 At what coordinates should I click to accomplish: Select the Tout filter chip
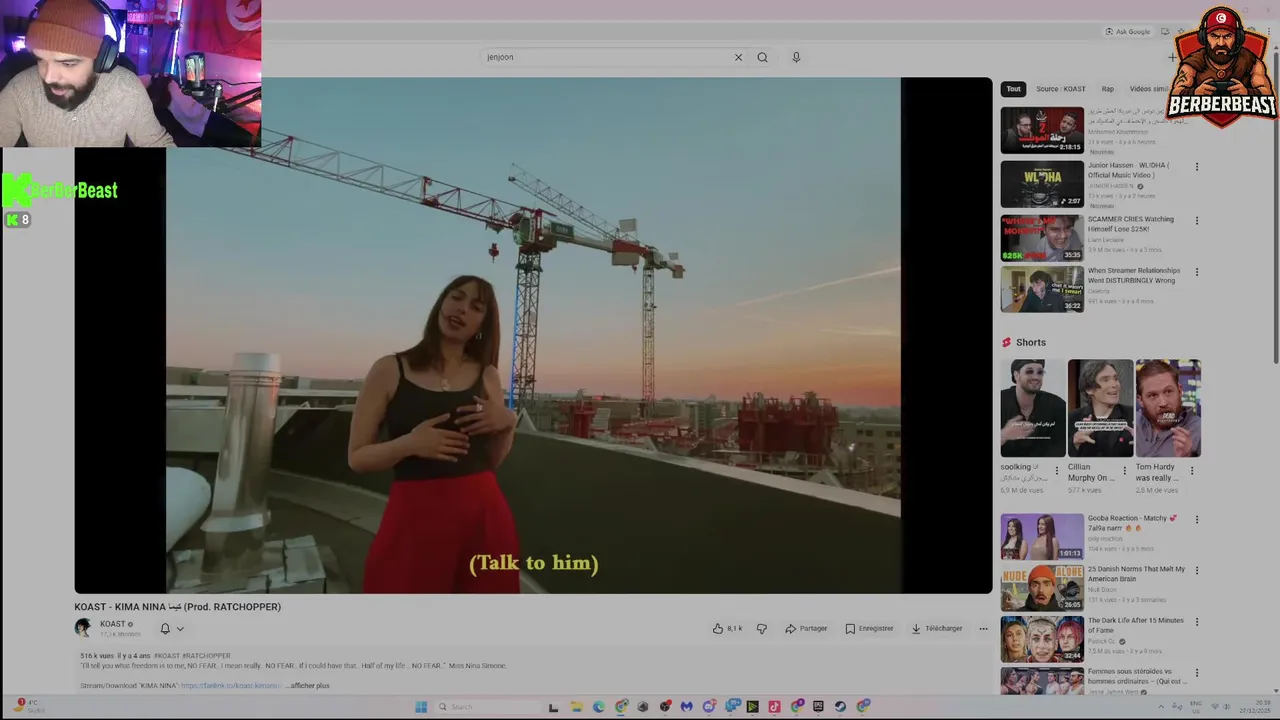coord(1014,89)
